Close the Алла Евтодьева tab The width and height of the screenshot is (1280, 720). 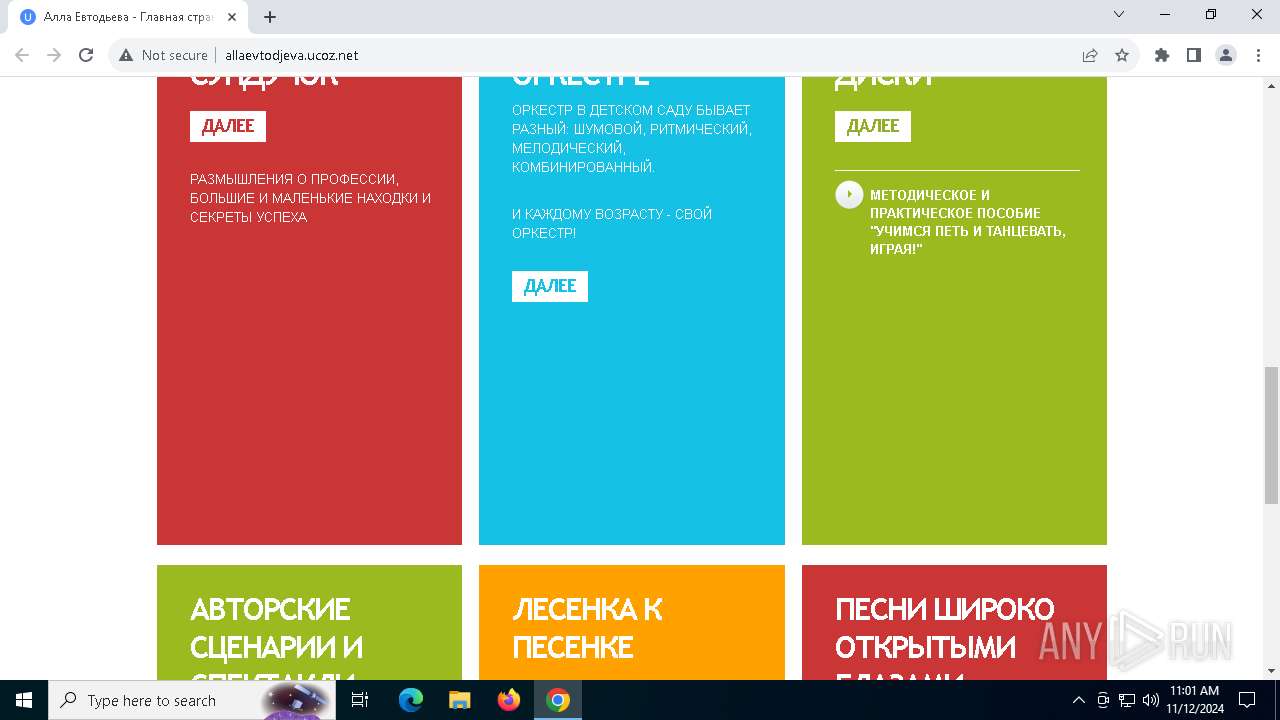(232, 16)
